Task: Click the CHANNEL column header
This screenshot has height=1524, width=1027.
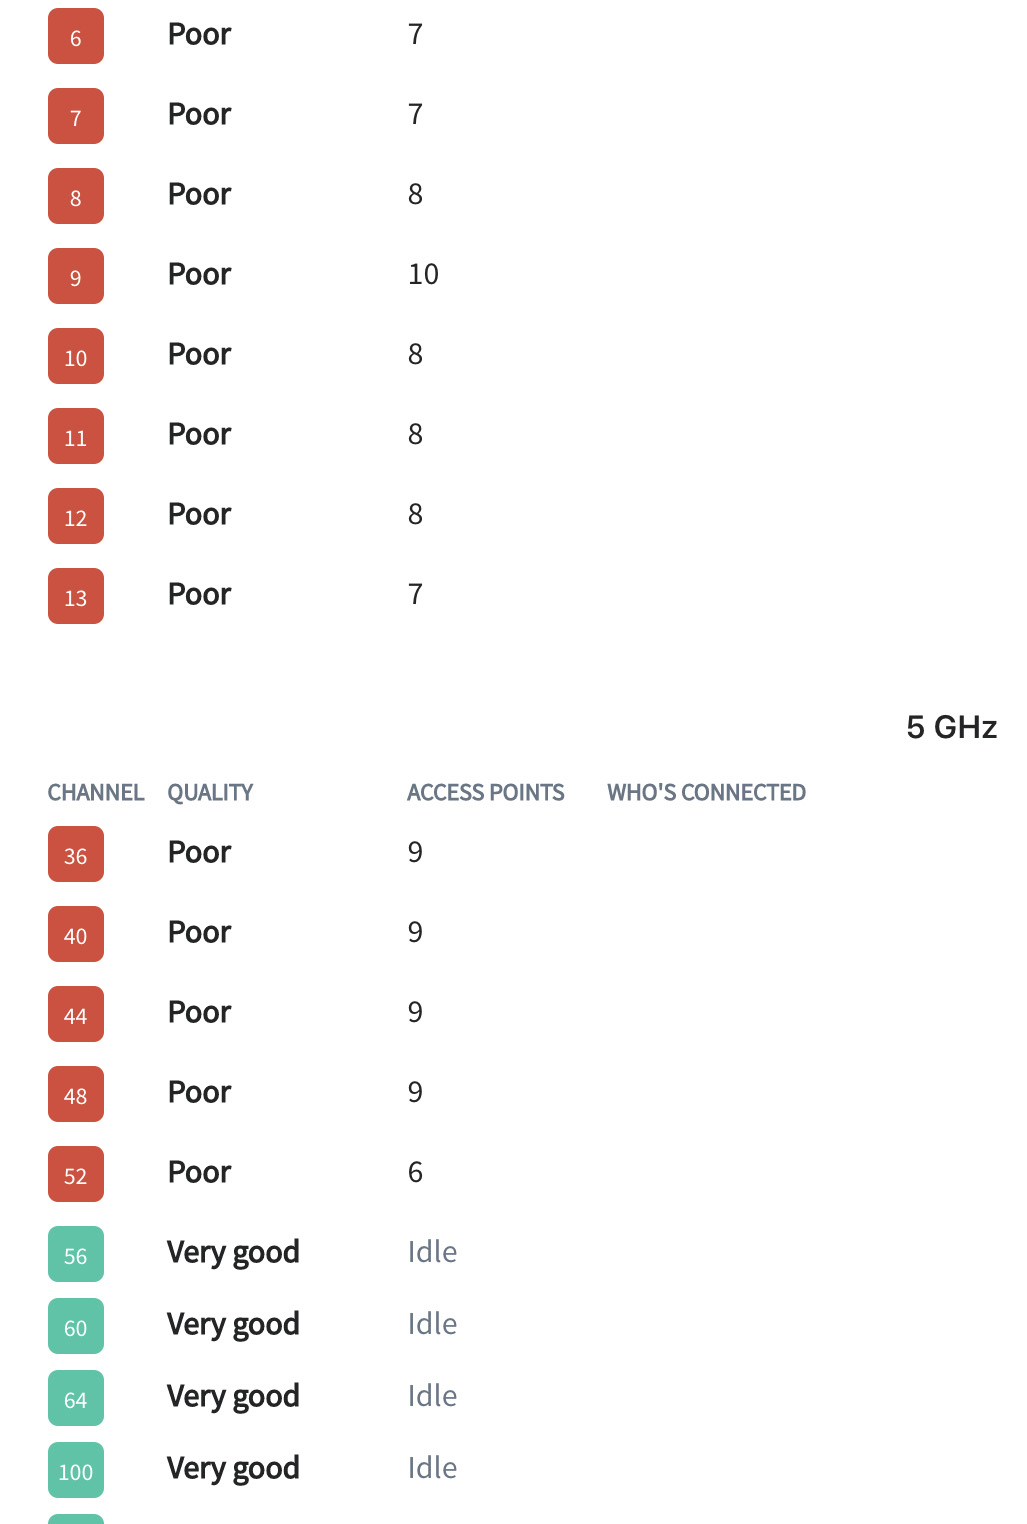Action: pos(96,792)
